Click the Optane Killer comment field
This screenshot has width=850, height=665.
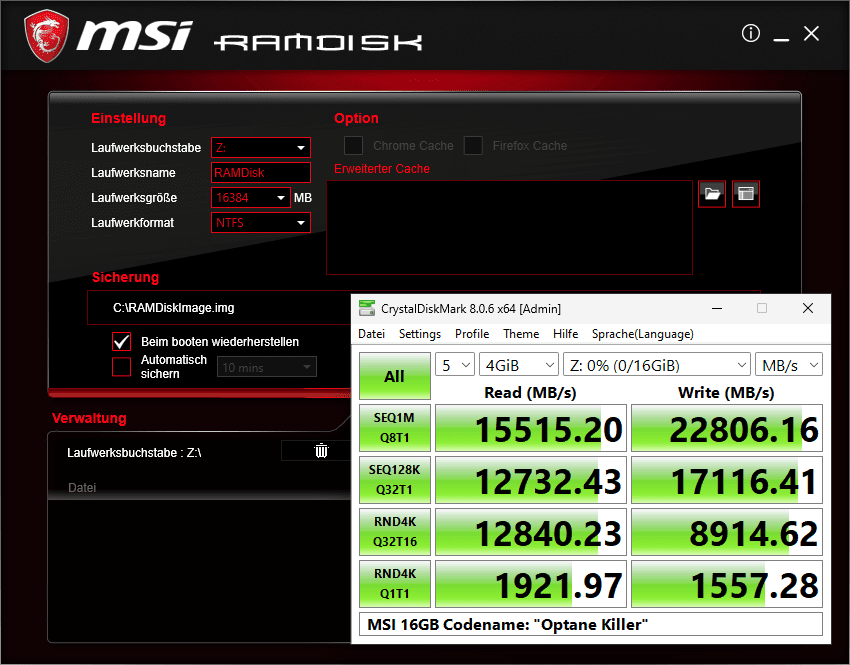(591, 624)
